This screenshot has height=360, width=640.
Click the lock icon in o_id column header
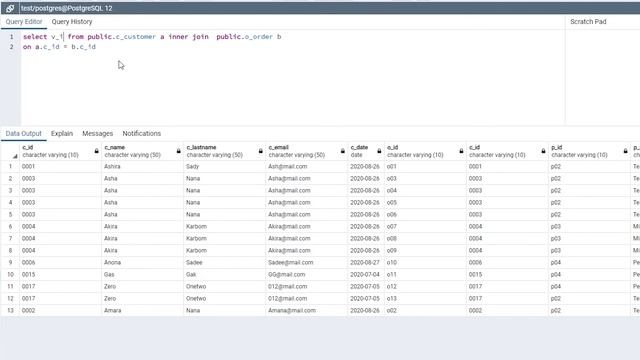coord(461,151)
